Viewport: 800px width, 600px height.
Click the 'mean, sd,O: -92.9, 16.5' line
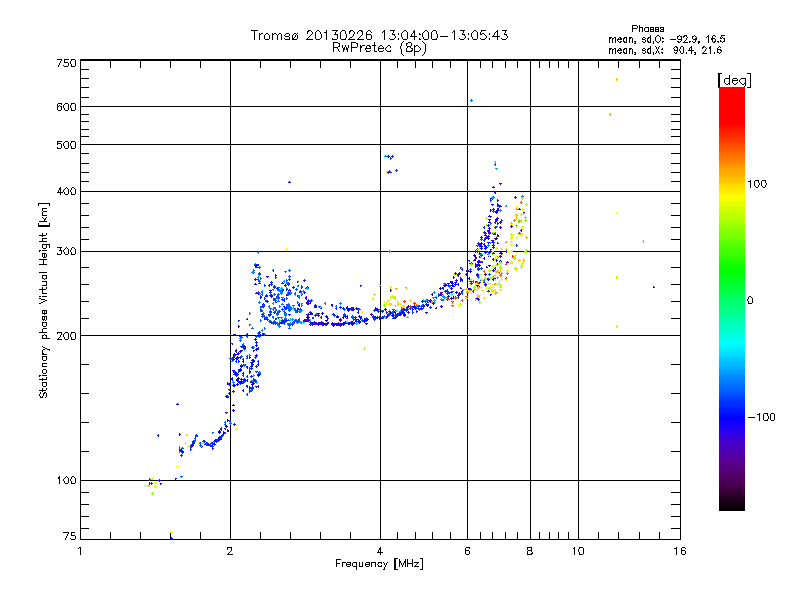point(666,39)
